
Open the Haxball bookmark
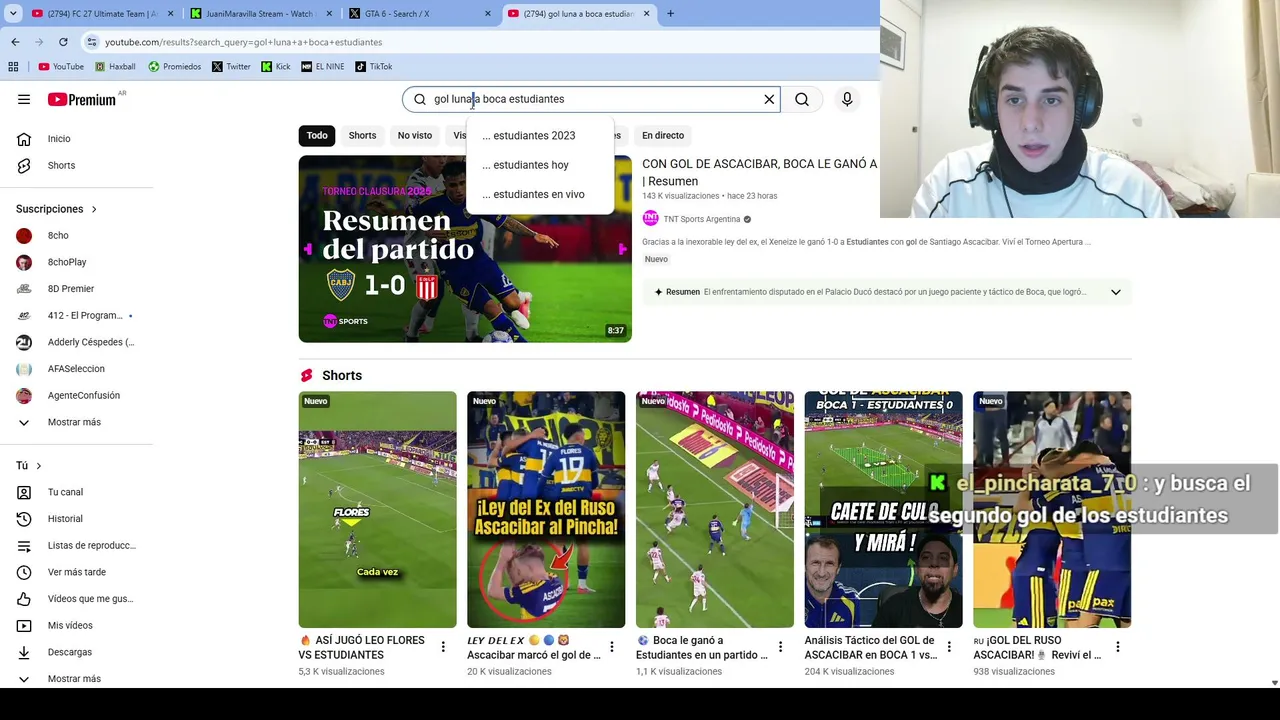coord(115,67)
